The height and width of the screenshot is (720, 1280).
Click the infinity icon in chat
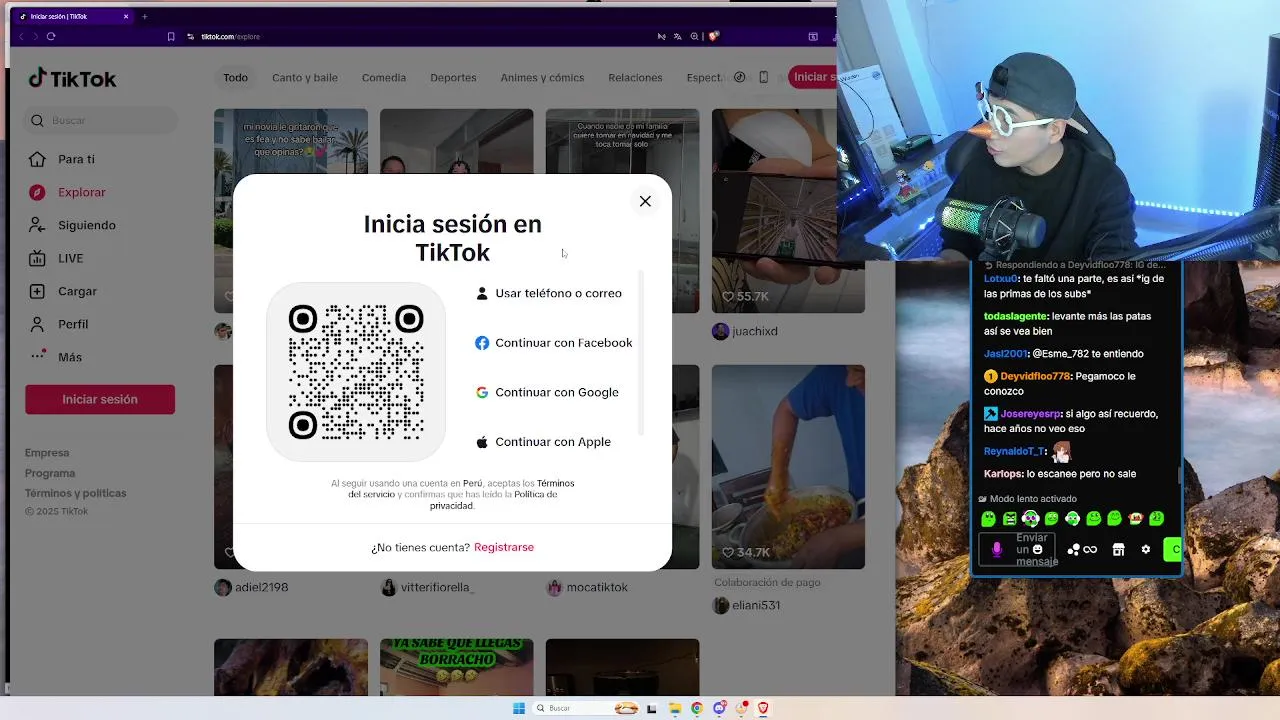coord(1090,549)
